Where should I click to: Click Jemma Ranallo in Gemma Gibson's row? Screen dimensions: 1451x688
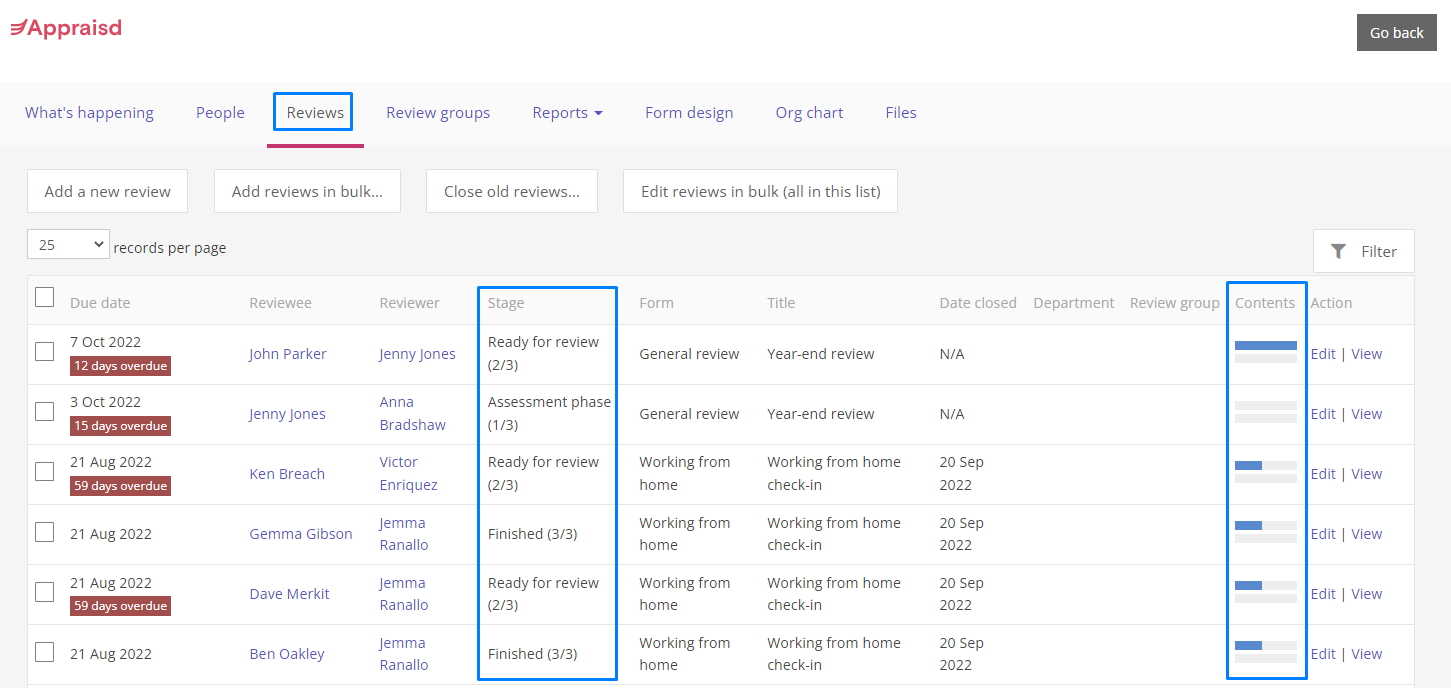(404, 534)
